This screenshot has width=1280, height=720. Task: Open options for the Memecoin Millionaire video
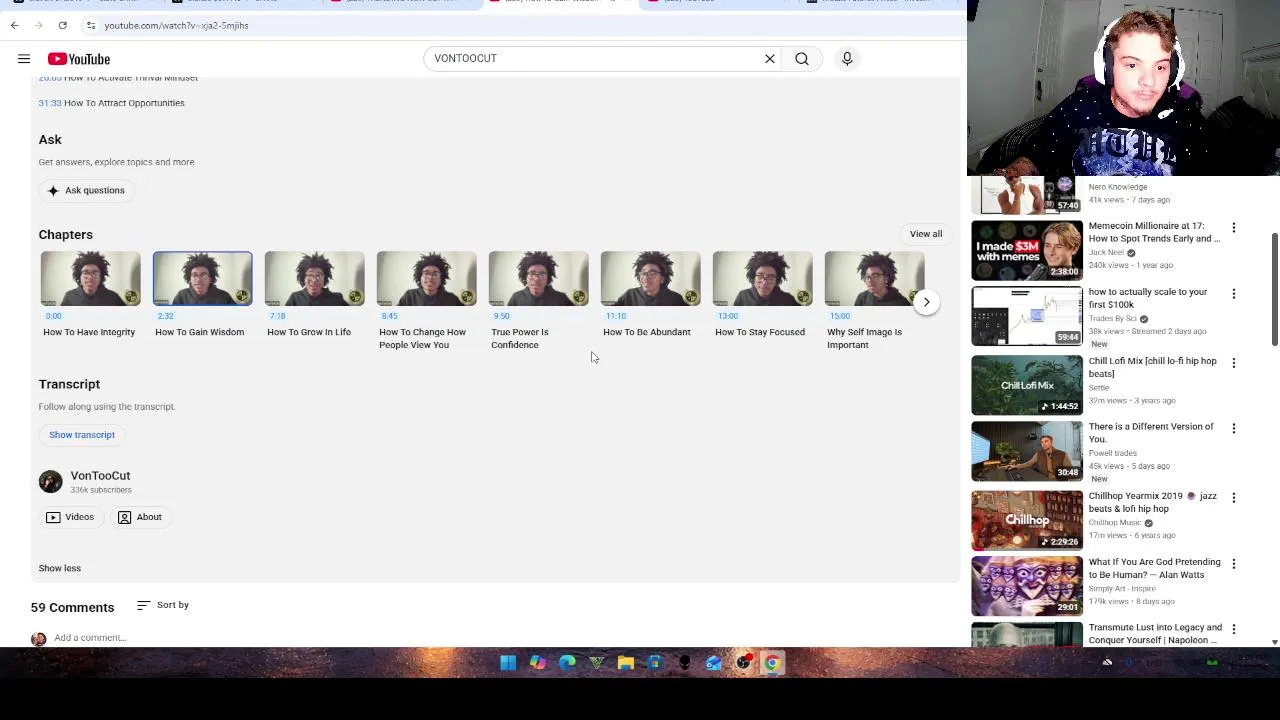(1234, 228)
